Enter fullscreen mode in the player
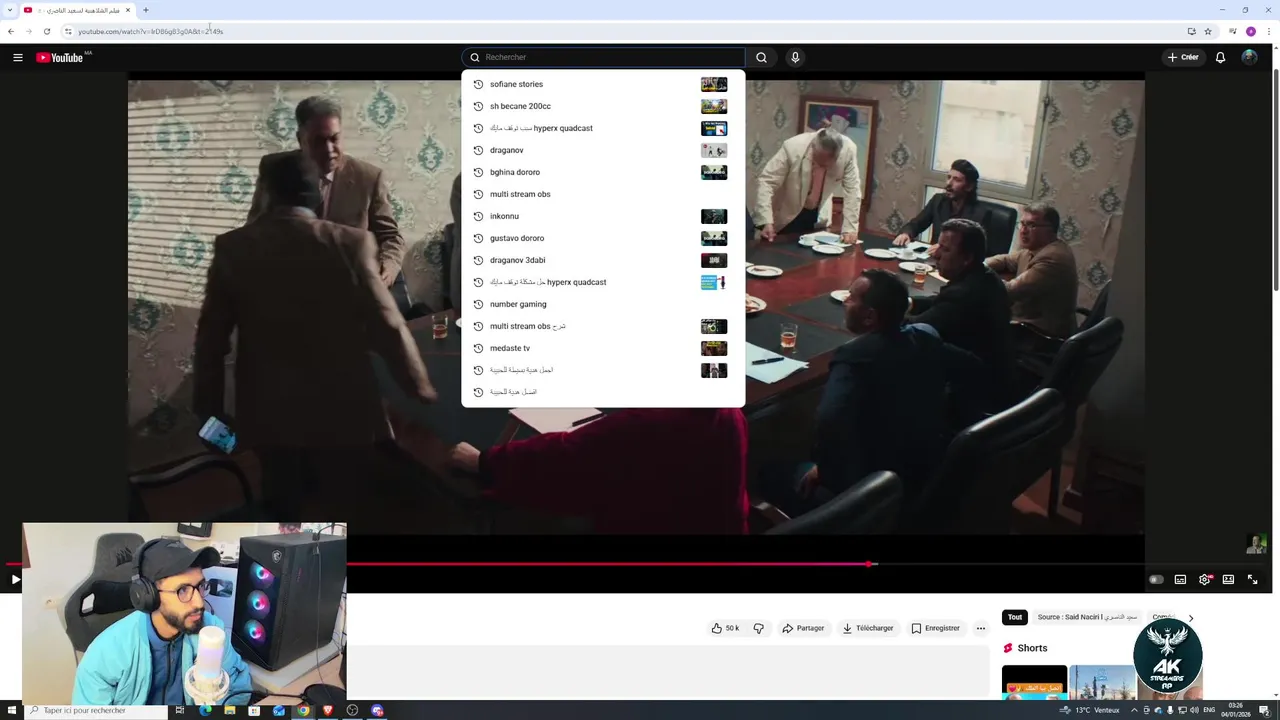 click(1252, 579)
